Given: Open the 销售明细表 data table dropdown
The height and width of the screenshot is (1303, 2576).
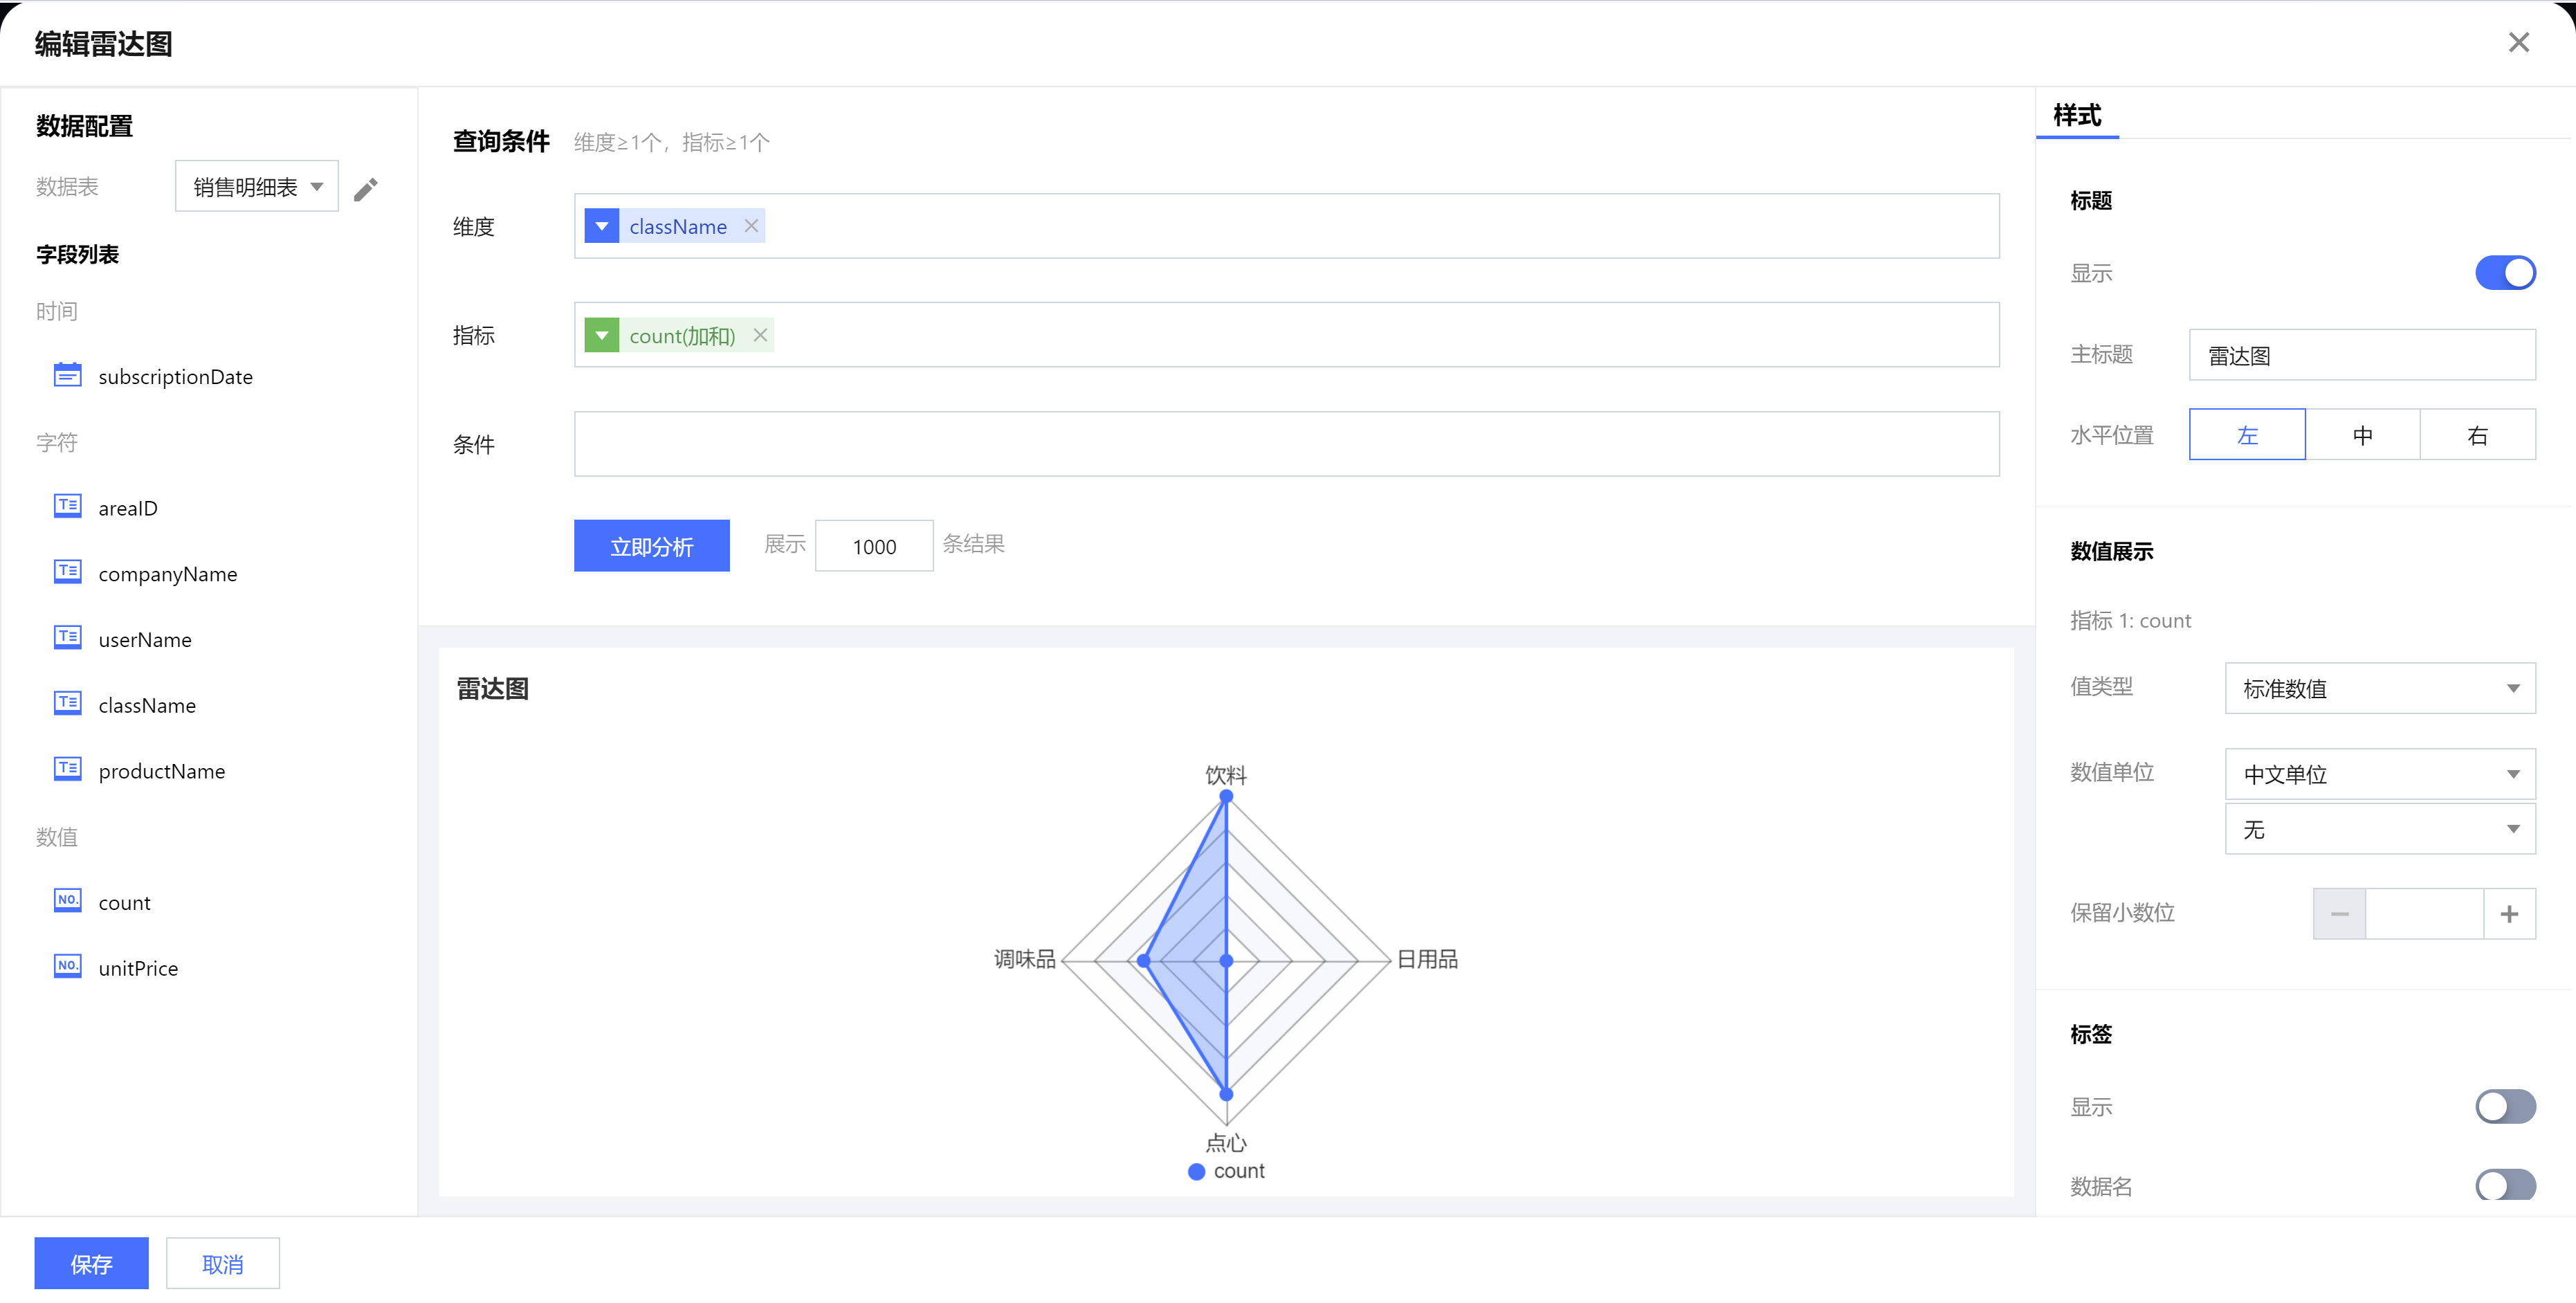Looking at the screenshot, I should (x=257, y=187).
